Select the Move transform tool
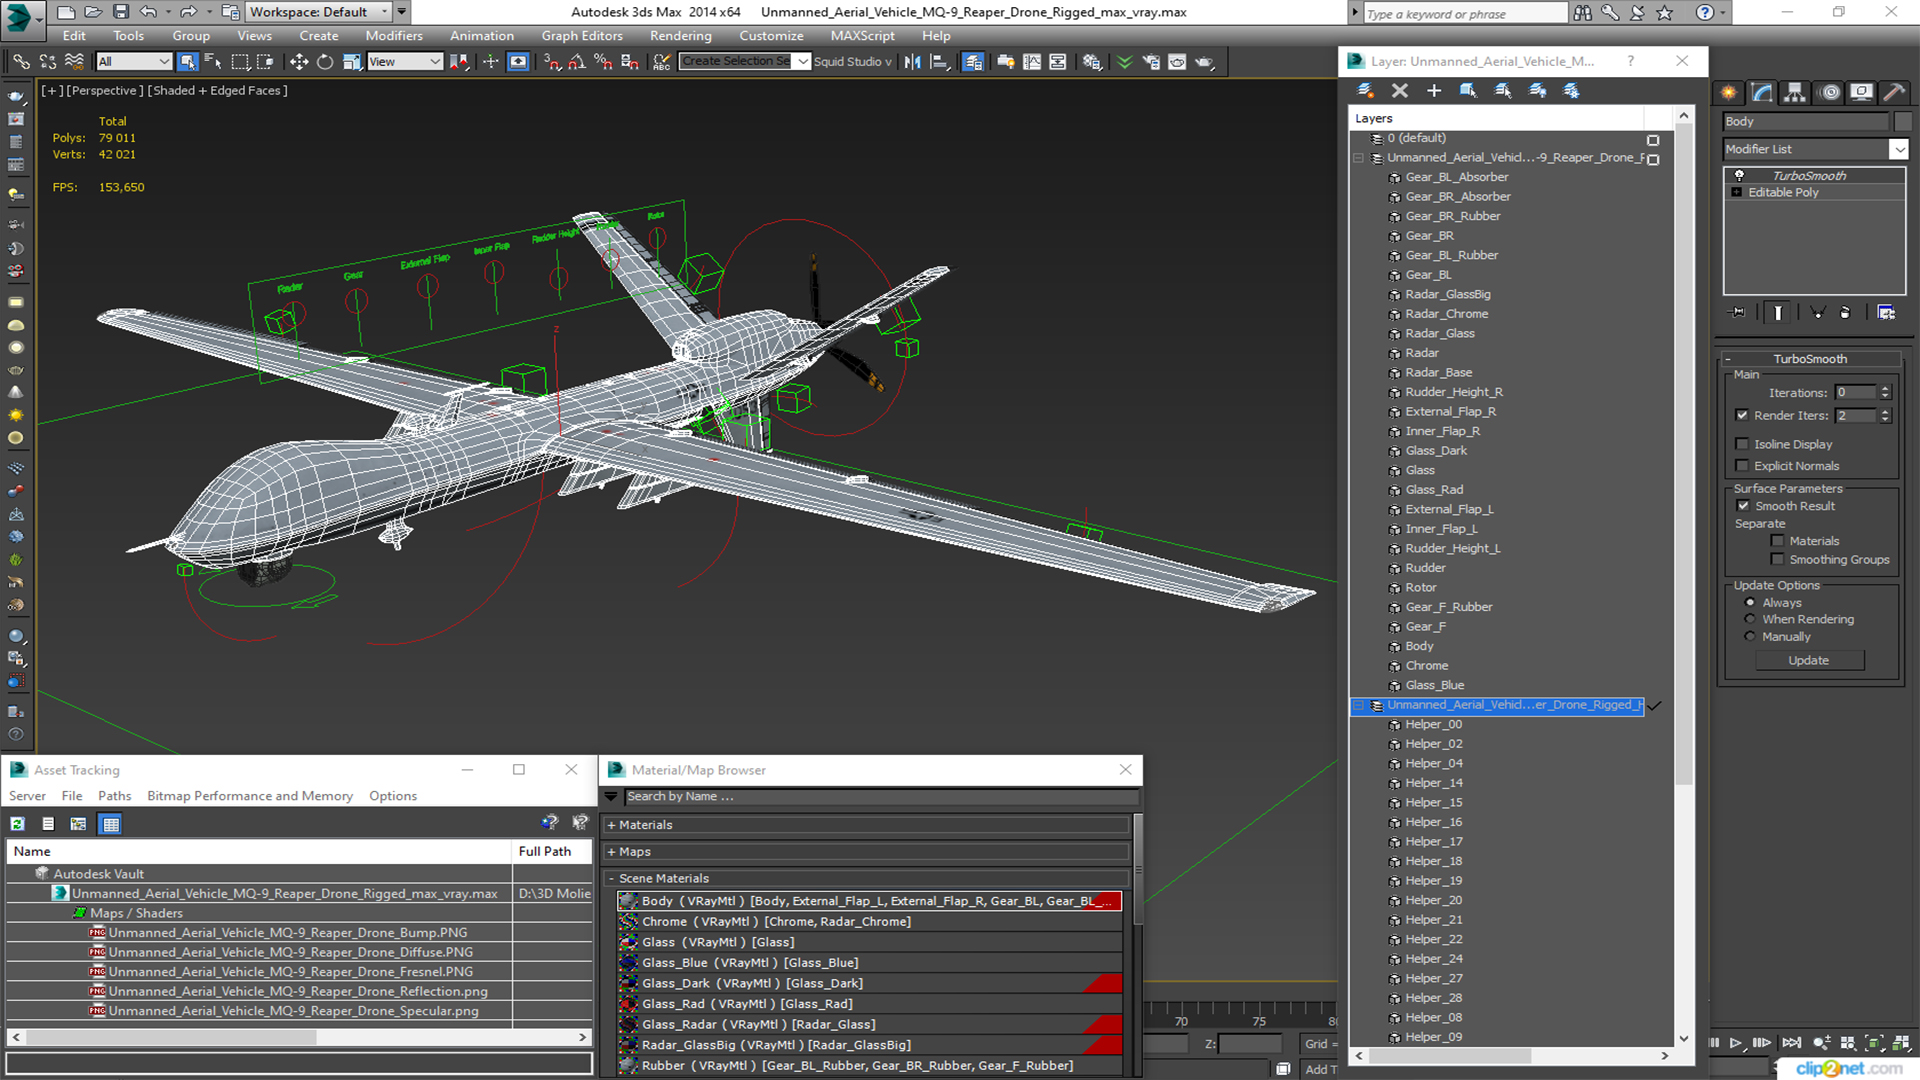Viewport: 1920px width, 1080px height. click(x=299, y=62)
